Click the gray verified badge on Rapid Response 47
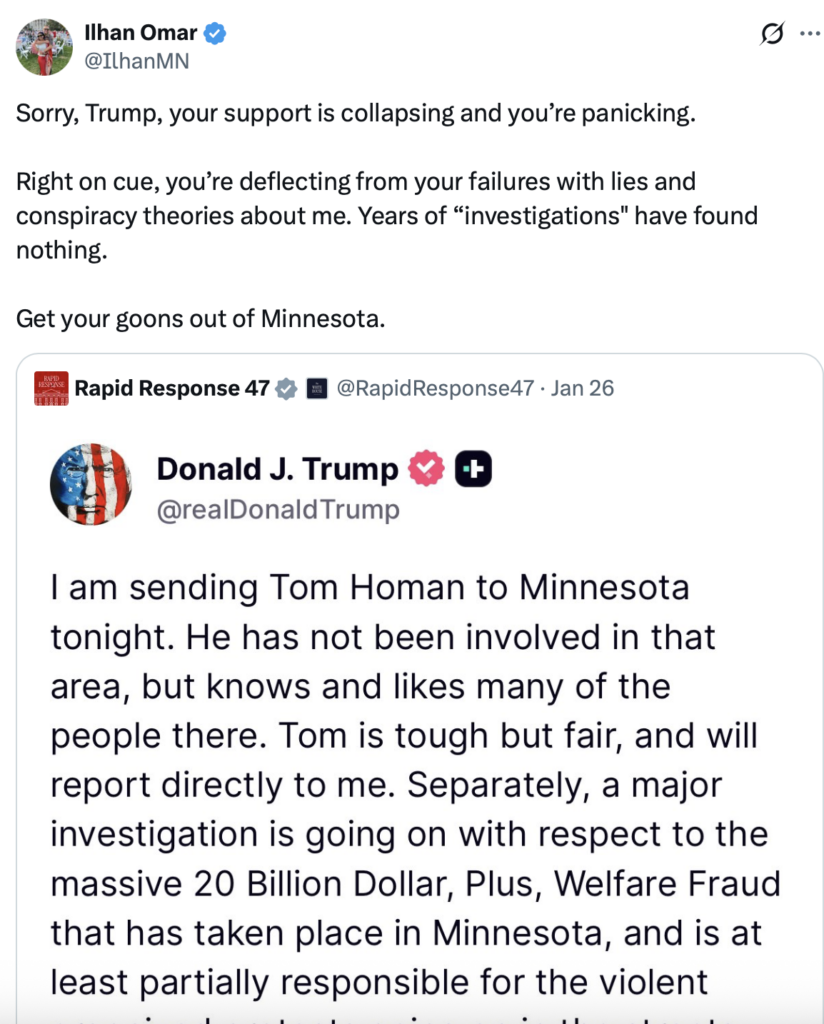 pyautogui.click(x=287, y=389)
